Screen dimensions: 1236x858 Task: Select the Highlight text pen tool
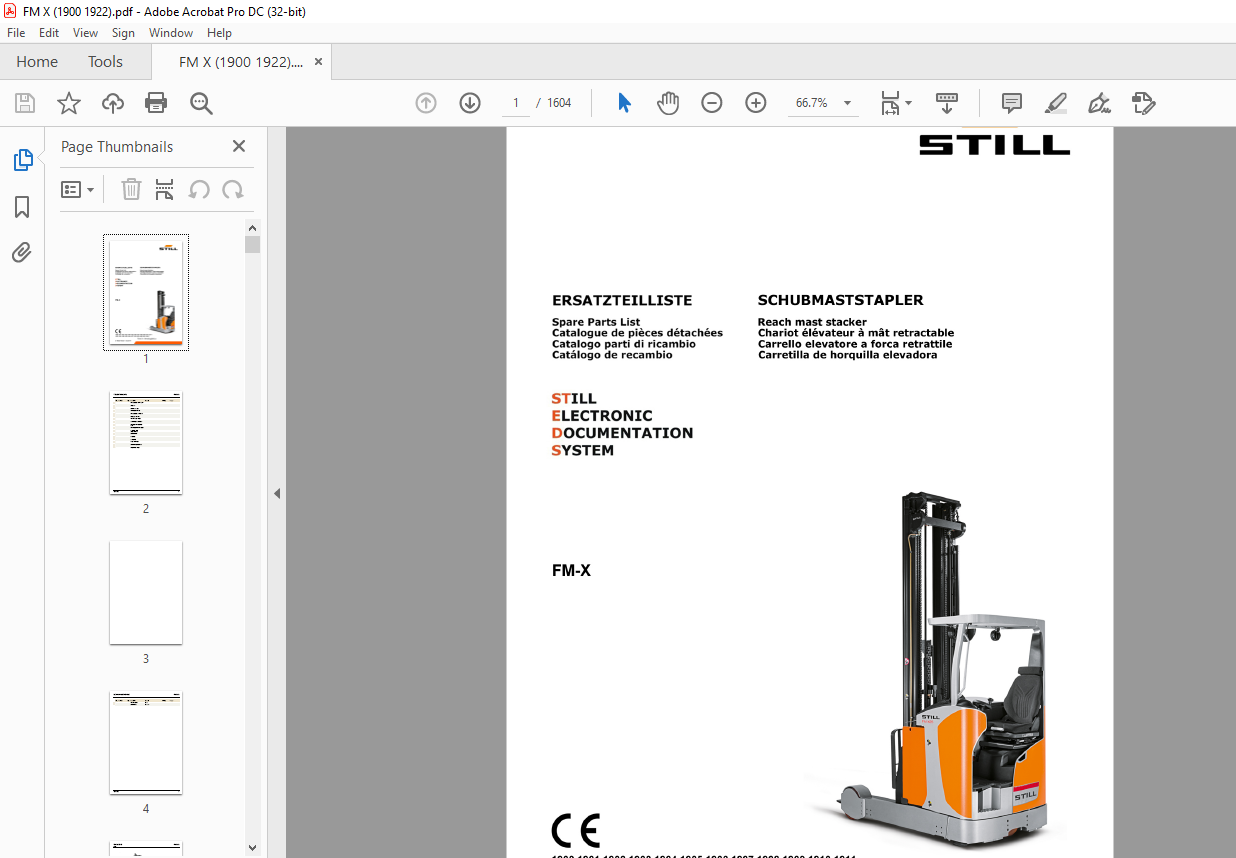point(1055,103)
